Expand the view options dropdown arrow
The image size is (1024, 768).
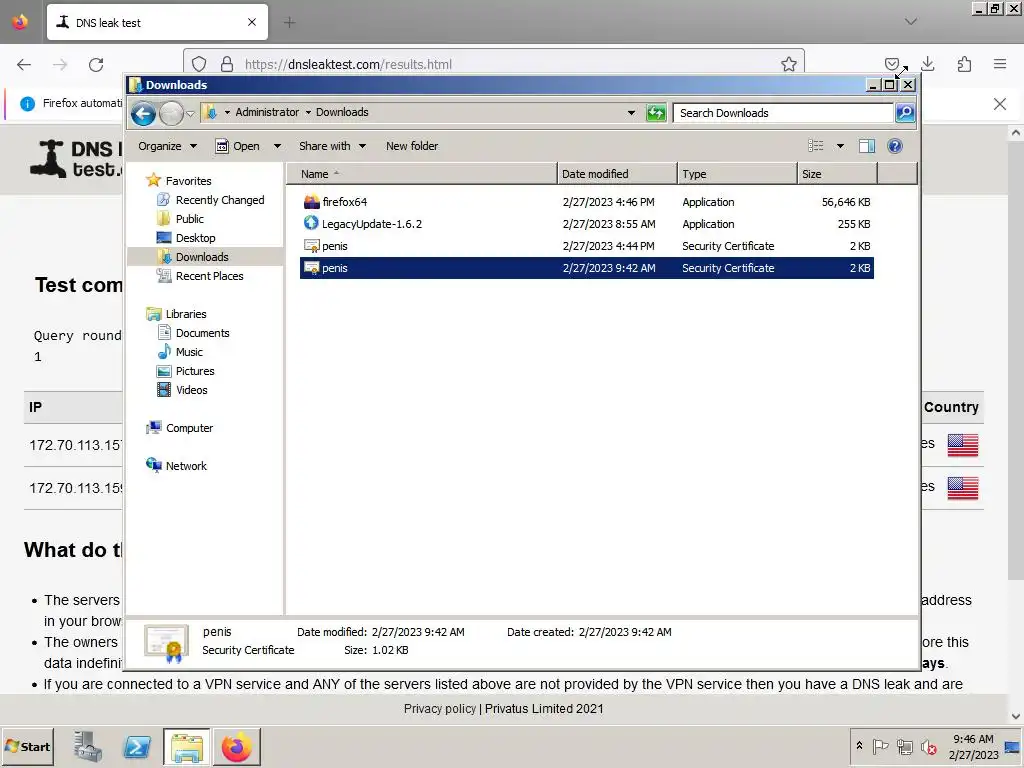pos(840,146)
